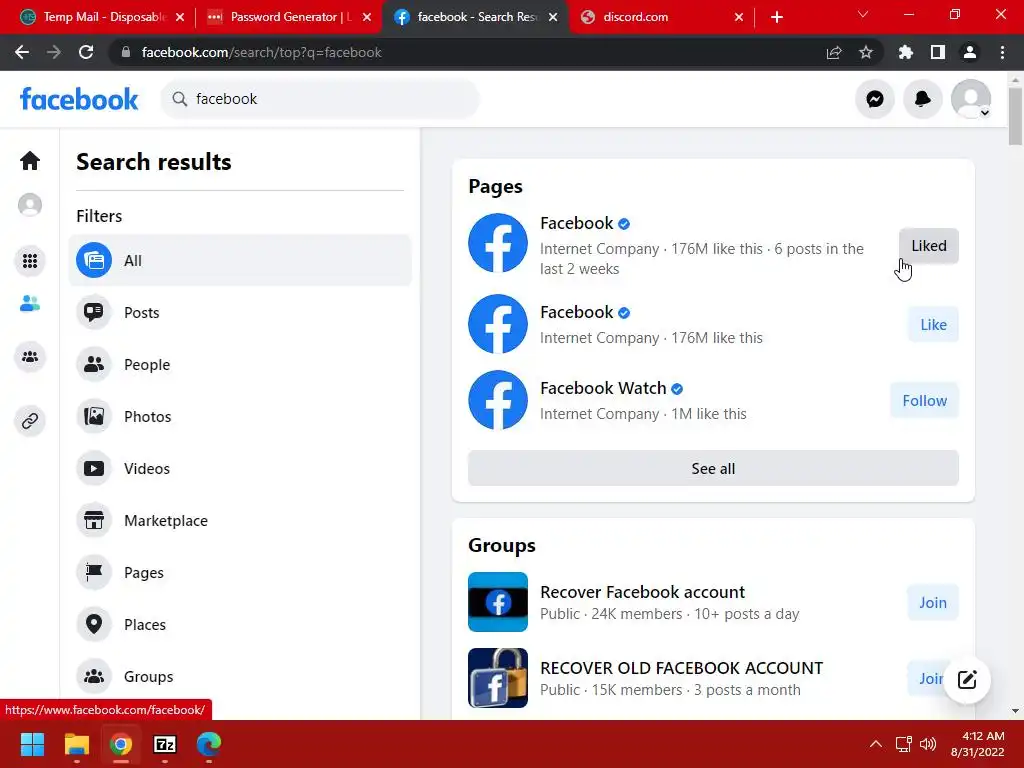Viewport: 1024px width, 768px height.
Task: Open first Facebook page logo thumbnail
Action: point(498,243)
